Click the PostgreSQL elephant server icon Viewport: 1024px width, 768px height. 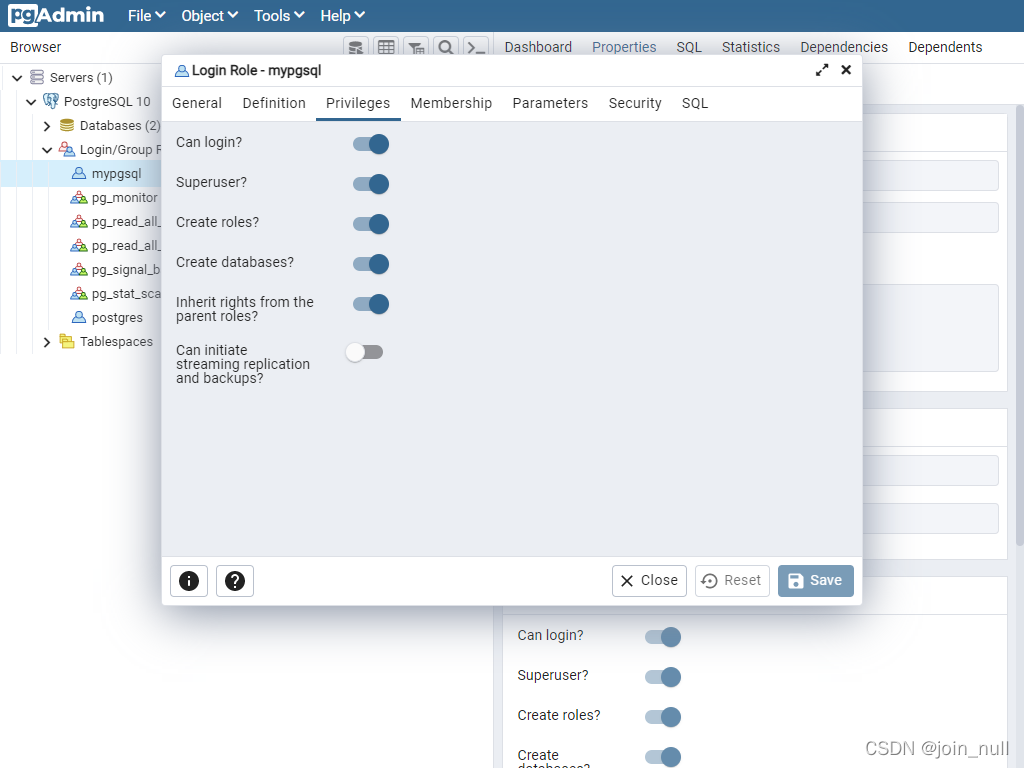51,101
